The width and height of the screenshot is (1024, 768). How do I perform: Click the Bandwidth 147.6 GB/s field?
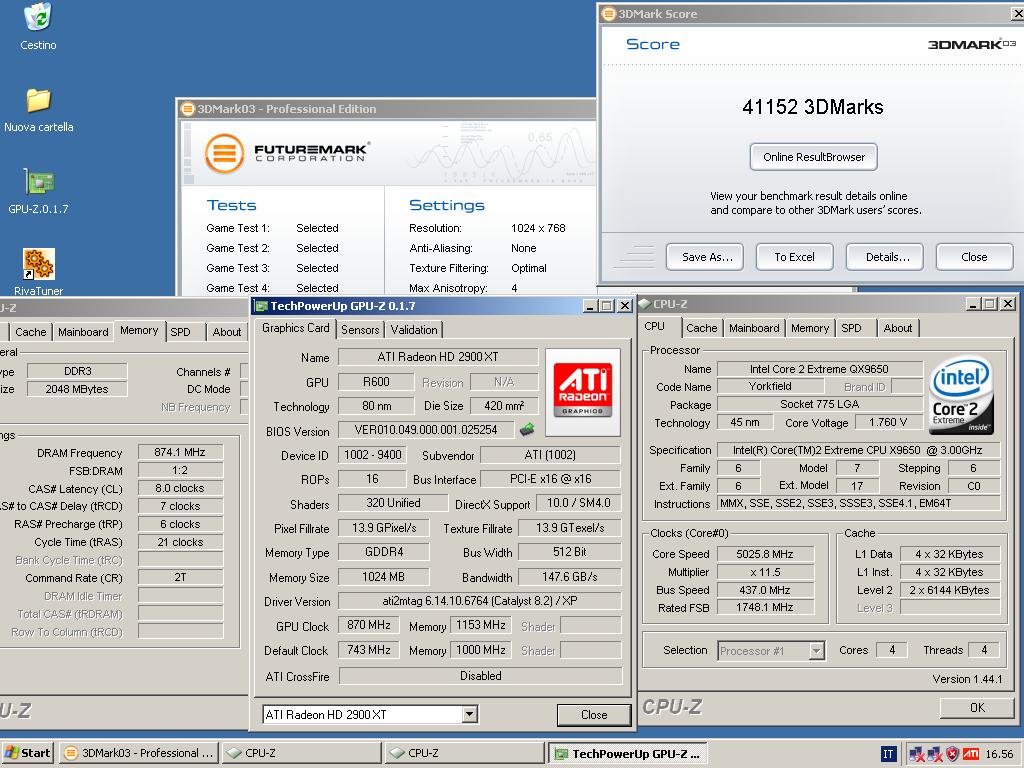[x=569, y=577]
